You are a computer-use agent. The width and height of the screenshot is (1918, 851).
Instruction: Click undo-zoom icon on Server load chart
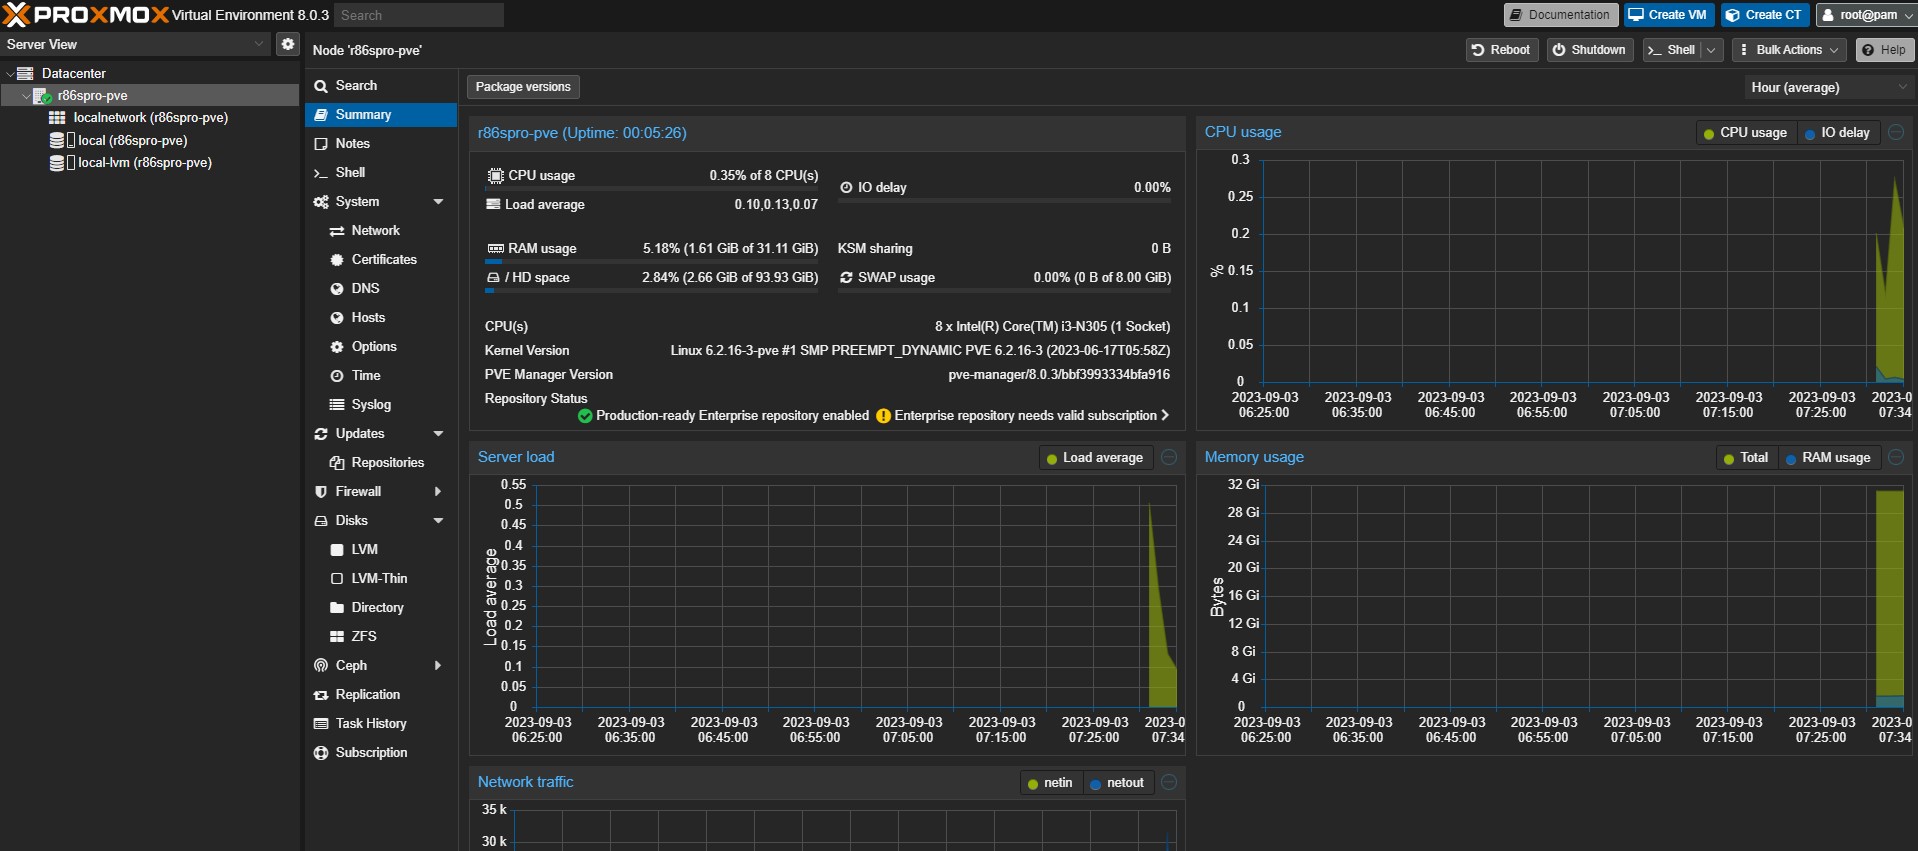click(1169, 457)
